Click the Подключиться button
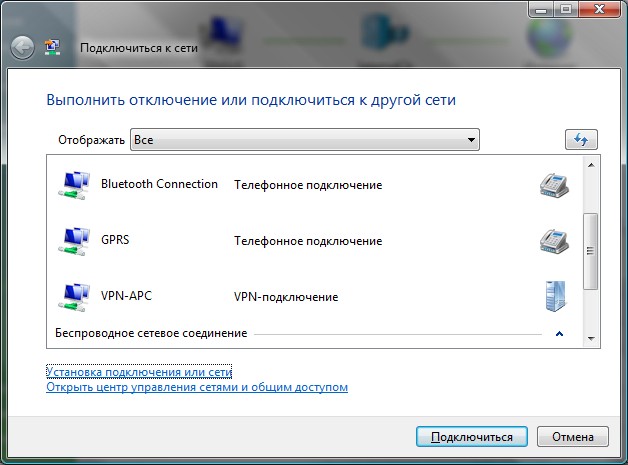 click(472, 437)
